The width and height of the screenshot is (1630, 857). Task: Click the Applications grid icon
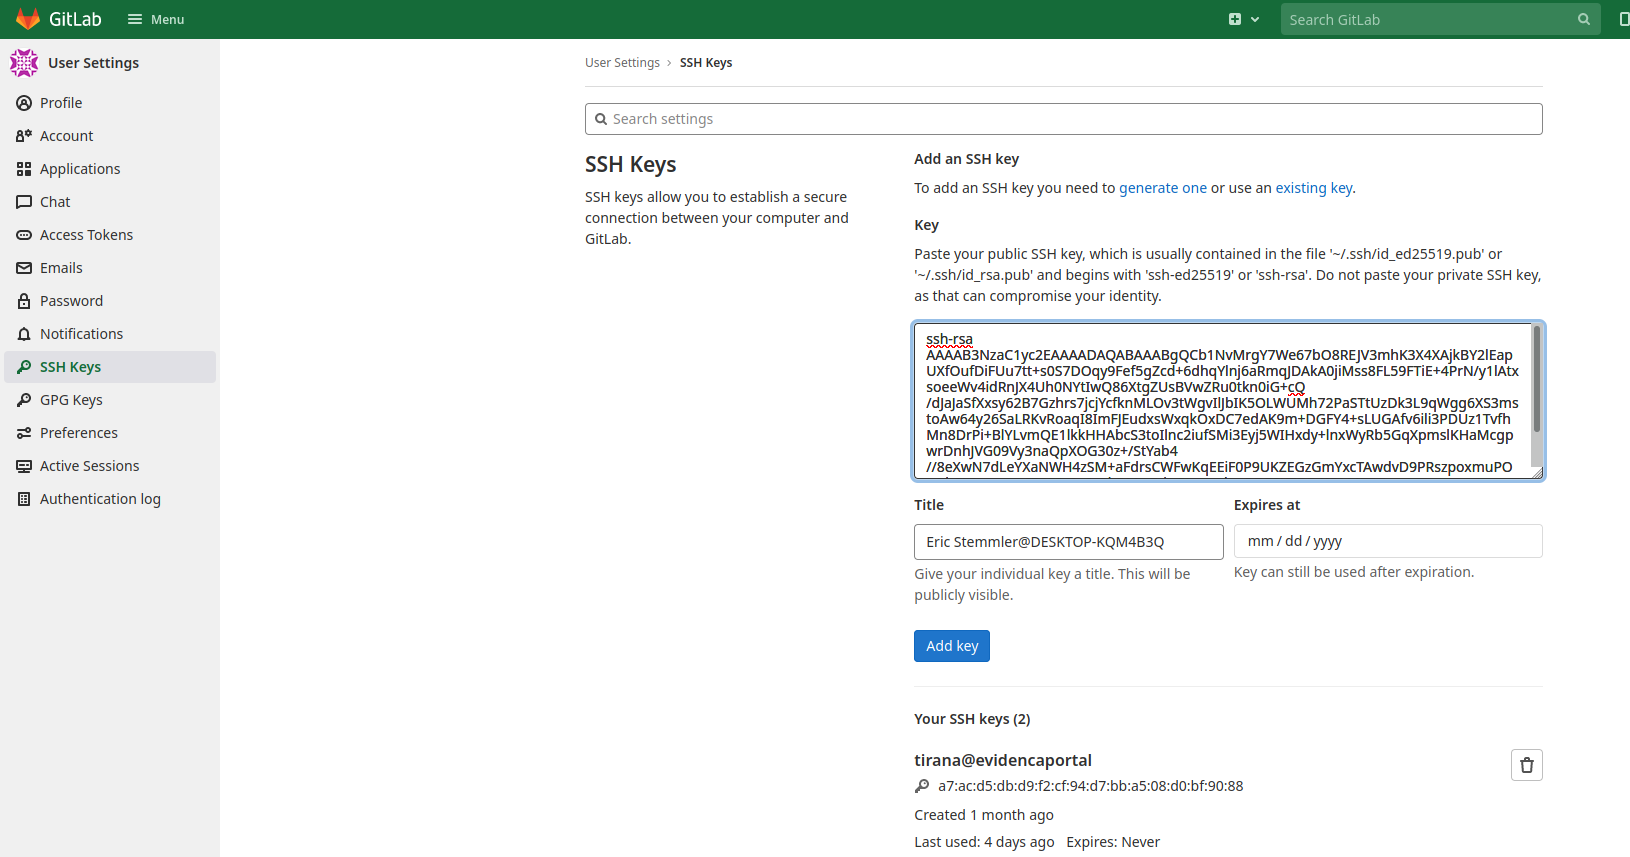pos(24,169)
